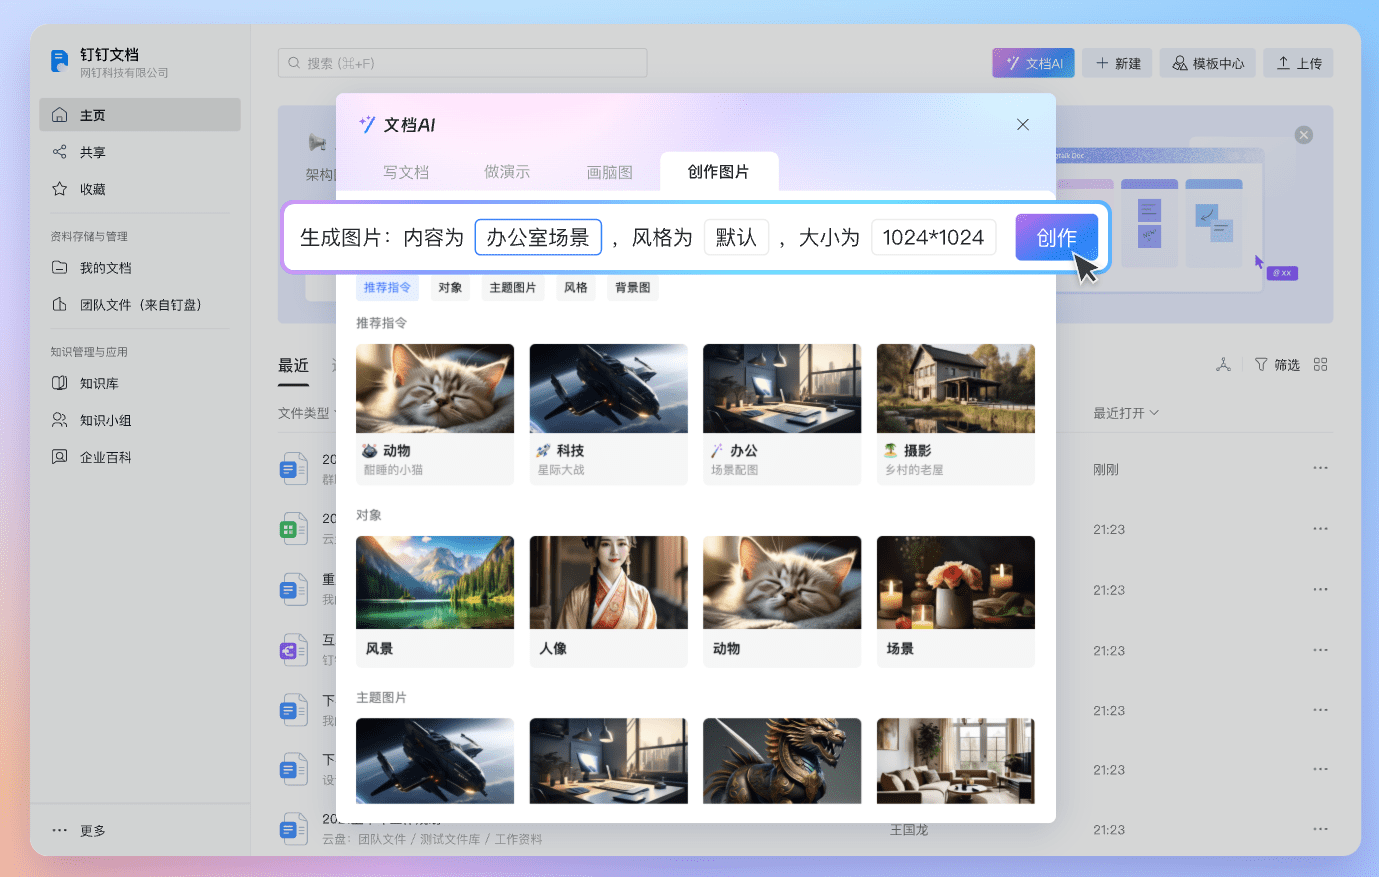Open 模板中心 template center
This screenshot has height=877, width=1379.
tap(1208, 63)
